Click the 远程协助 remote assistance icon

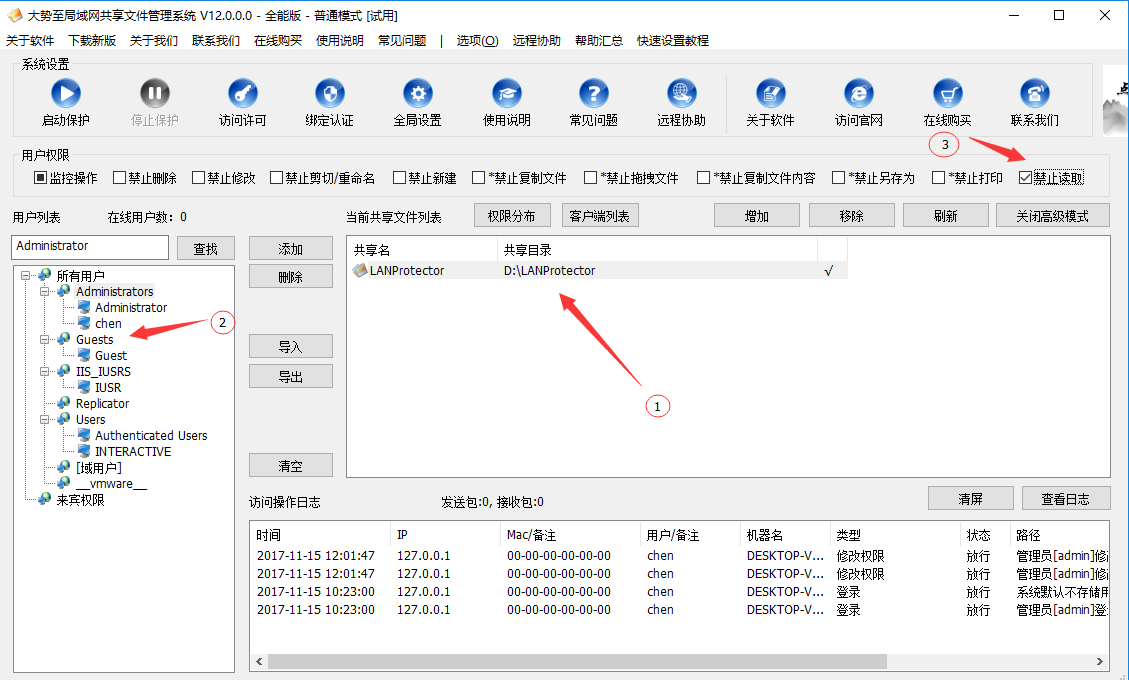[x=681, y=95]
